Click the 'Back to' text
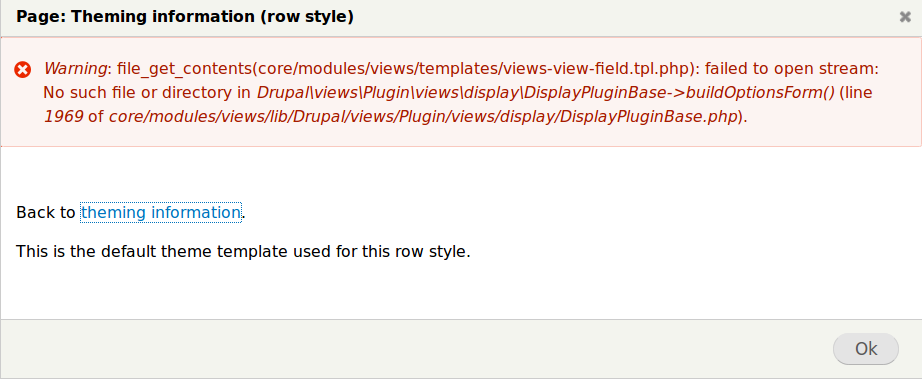Image resolution: width=922 pixels, height=379 pixels. pyautogui.click(x=45, y=212)
